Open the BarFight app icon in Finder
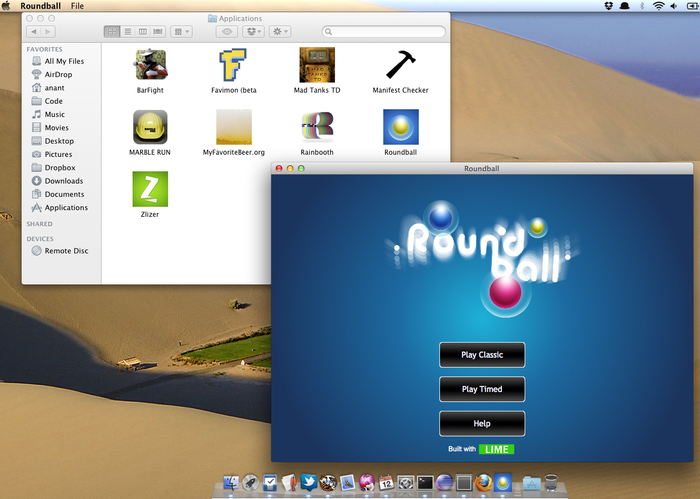The width and height of the screenshot is (700, 499). pyautogui.click(x=150, y=65)
